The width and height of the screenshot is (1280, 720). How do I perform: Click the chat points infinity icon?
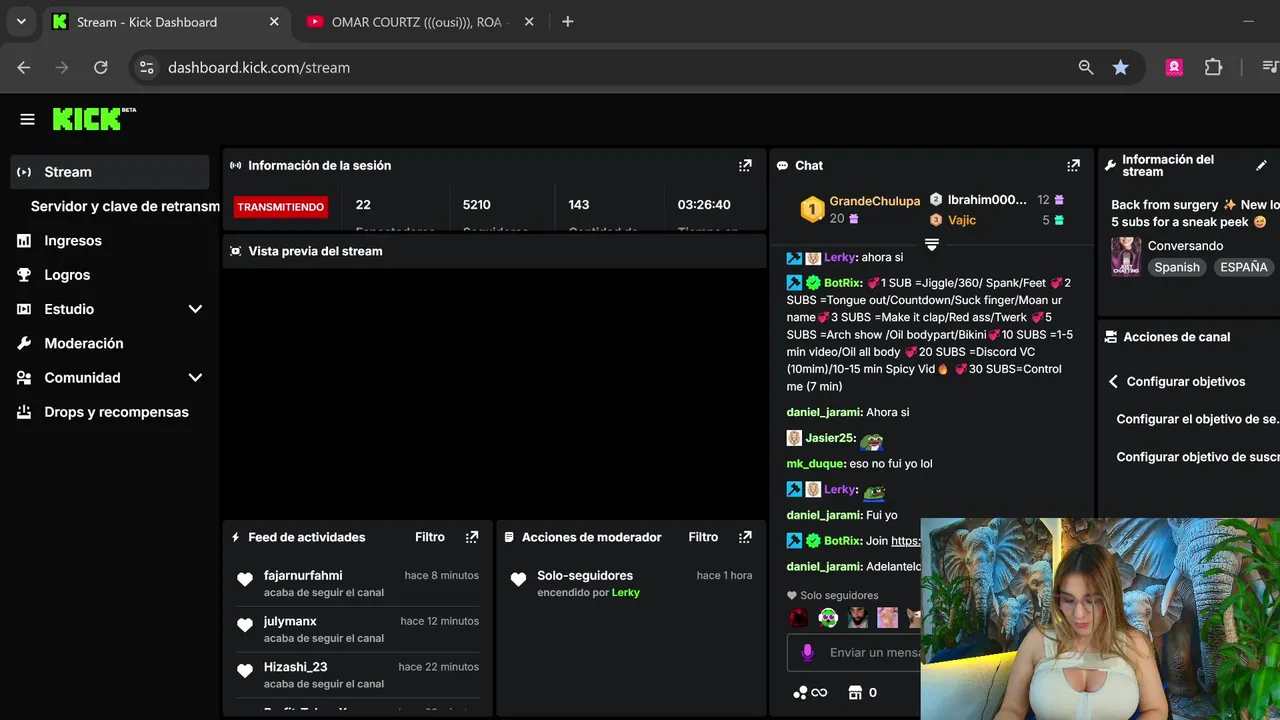pos(810,692)
